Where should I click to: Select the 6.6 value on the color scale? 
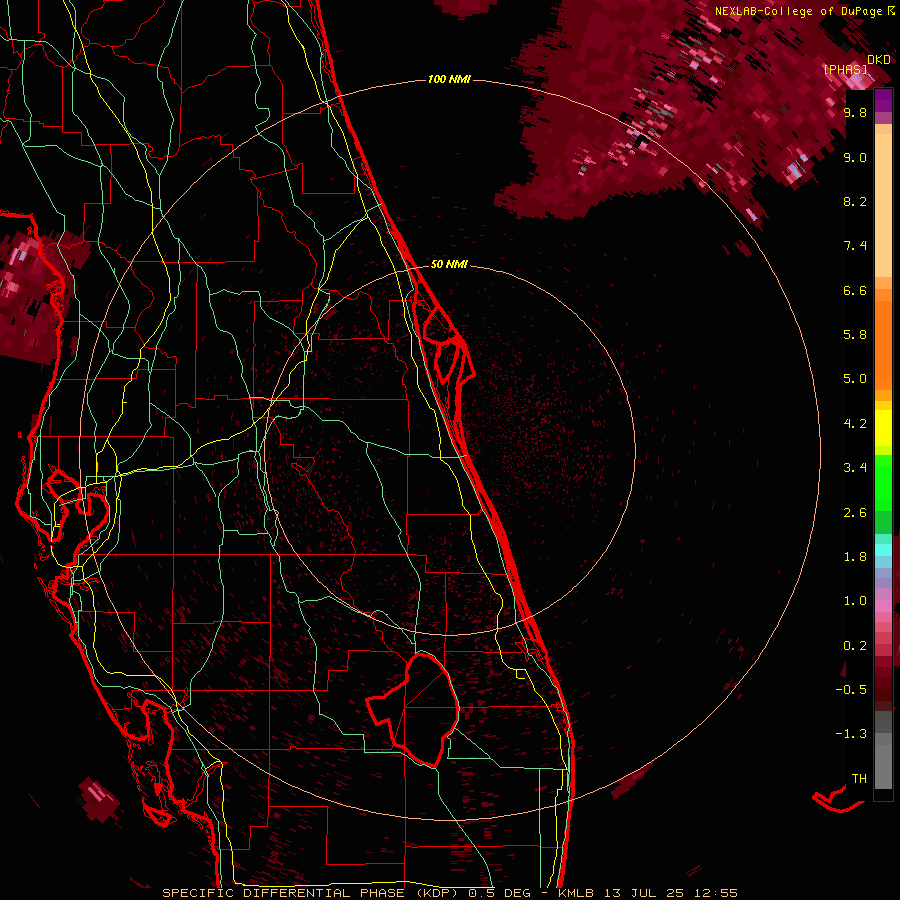pos(855,290)
